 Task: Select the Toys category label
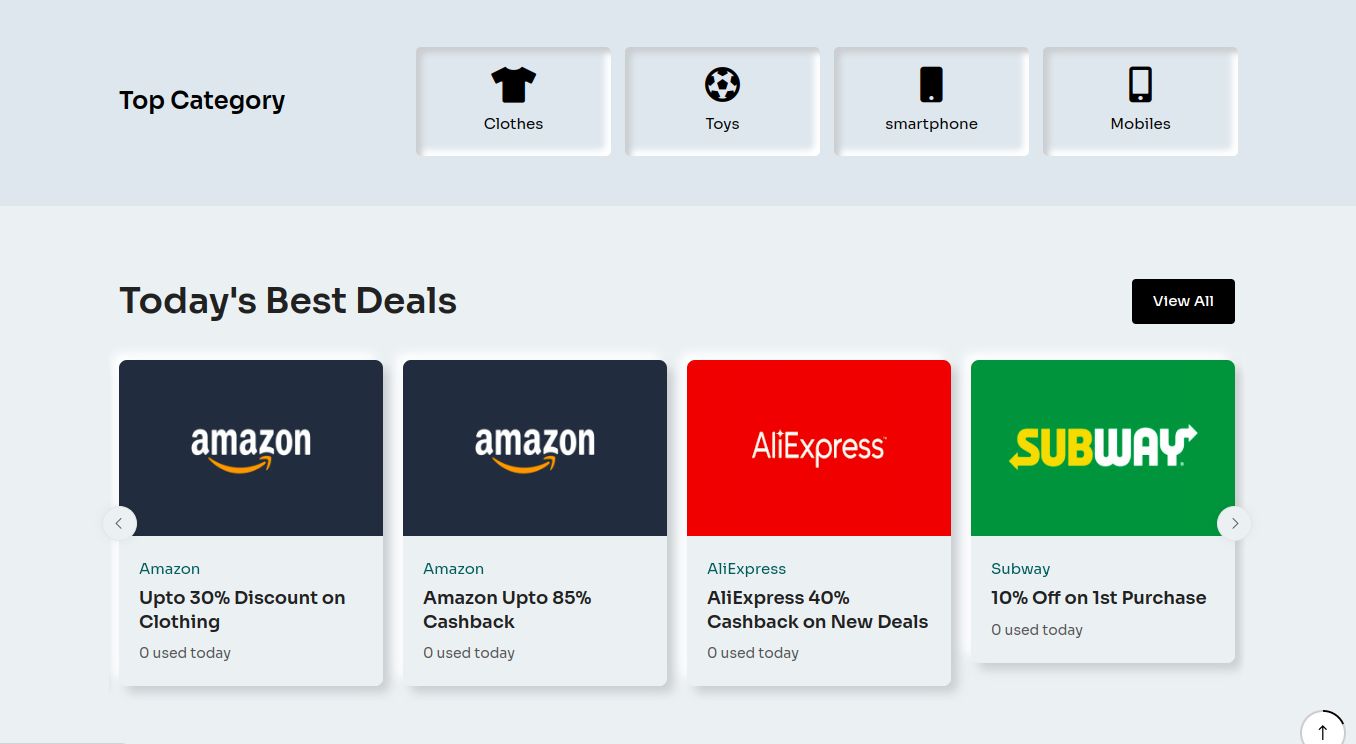(722, 124)
